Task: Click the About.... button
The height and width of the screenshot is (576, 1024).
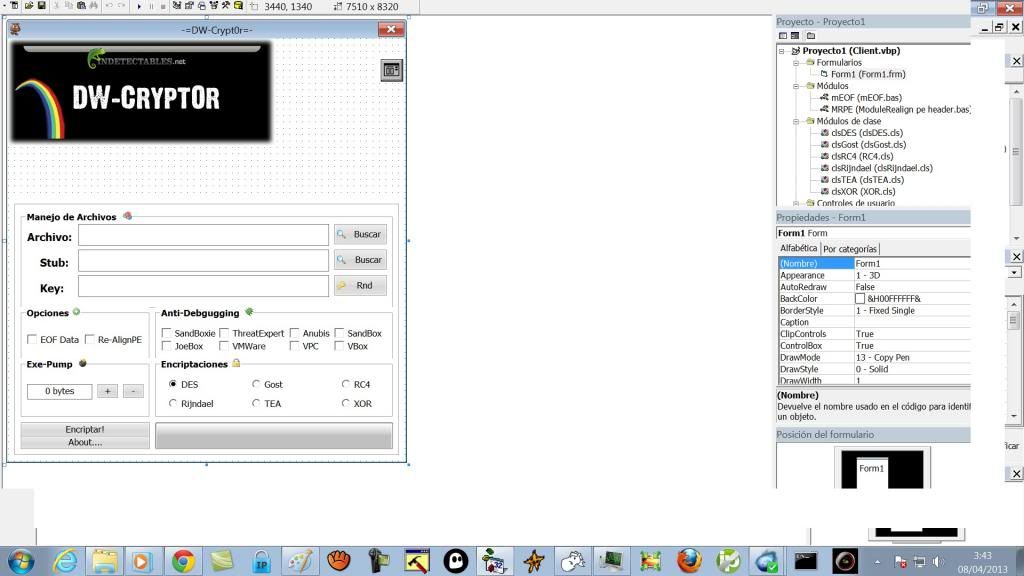Action: [x=85, y=442]
